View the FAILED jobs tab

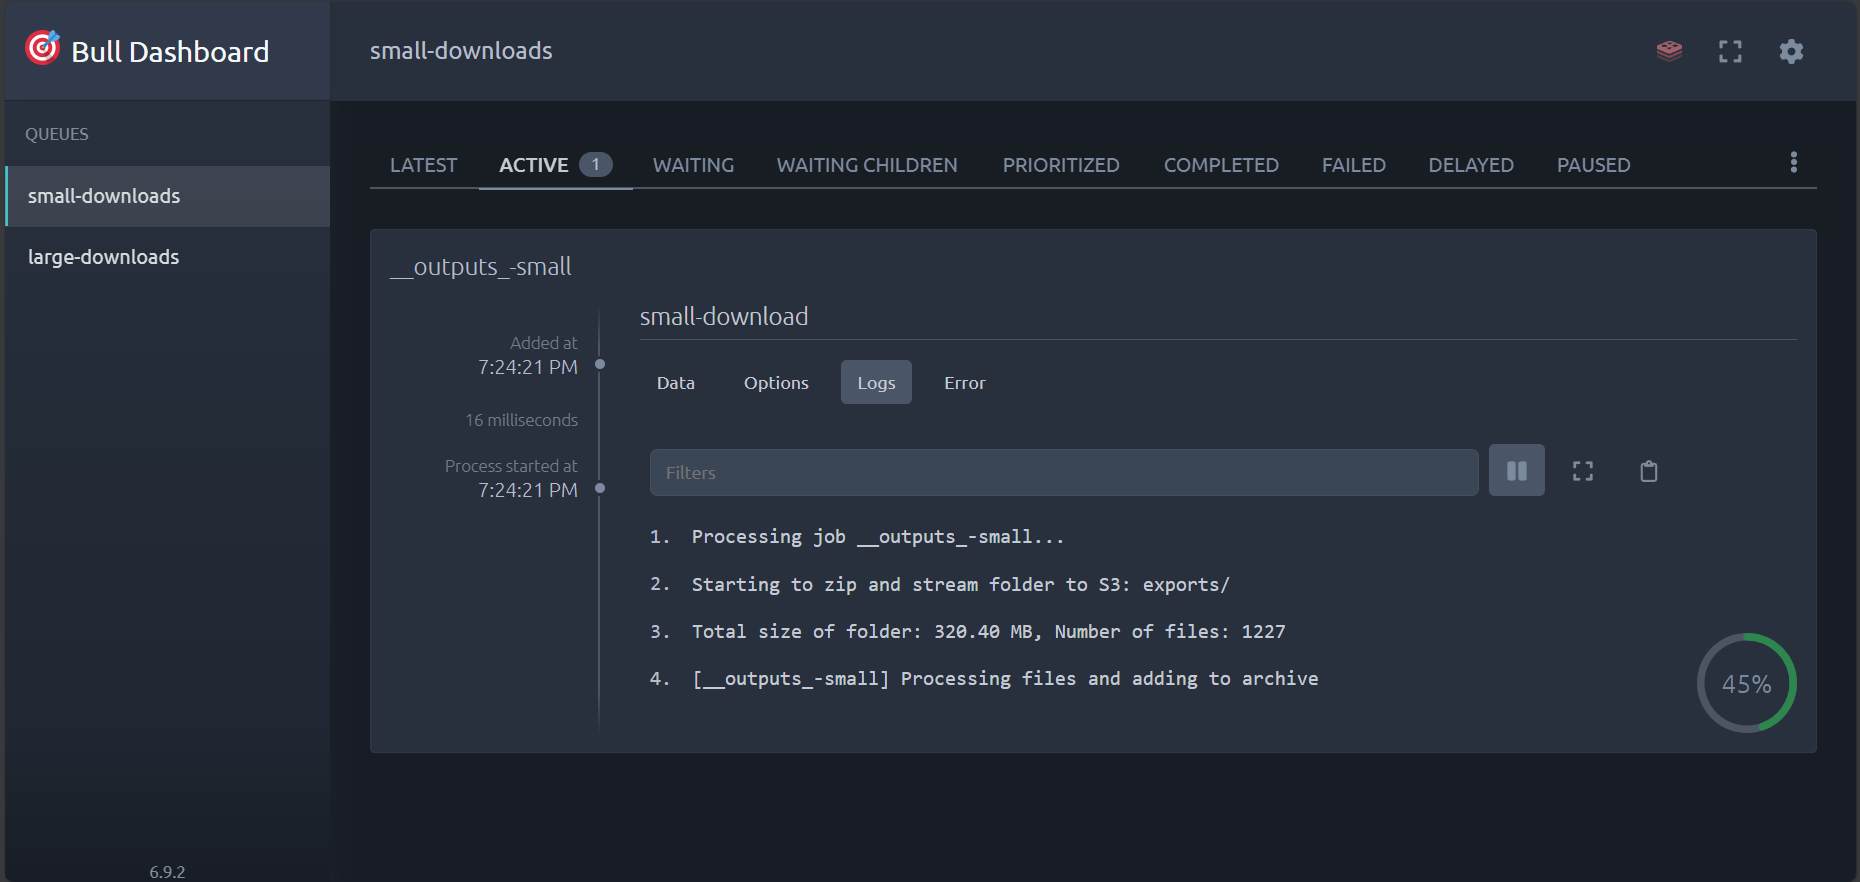click(x=1353, y=165)
